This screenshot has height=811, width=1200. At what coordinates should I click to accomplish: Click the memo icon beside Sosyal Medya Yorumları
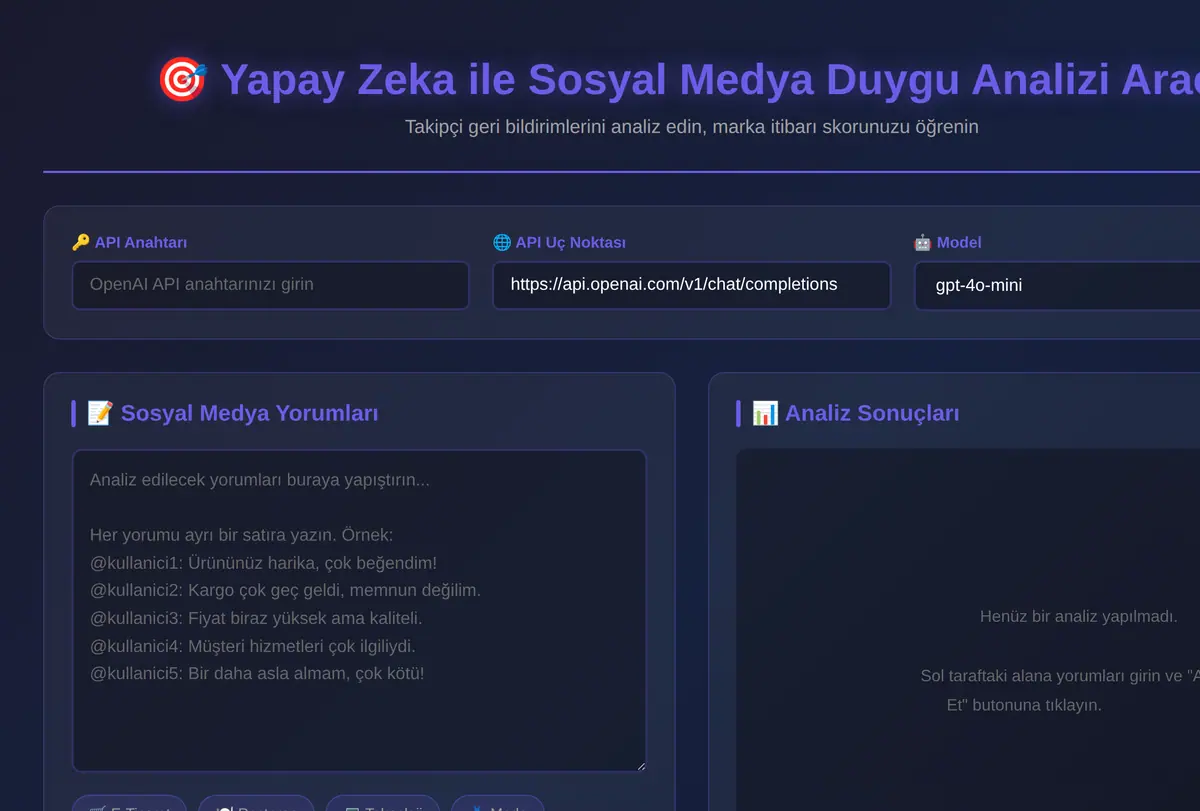100,413
